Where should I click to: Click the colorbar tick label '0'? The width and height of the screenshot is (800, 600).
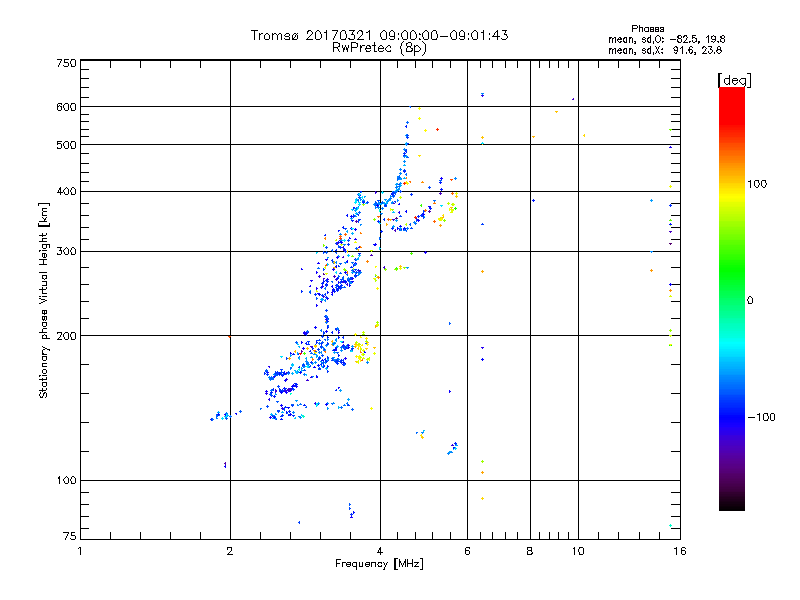coord(749,300)
